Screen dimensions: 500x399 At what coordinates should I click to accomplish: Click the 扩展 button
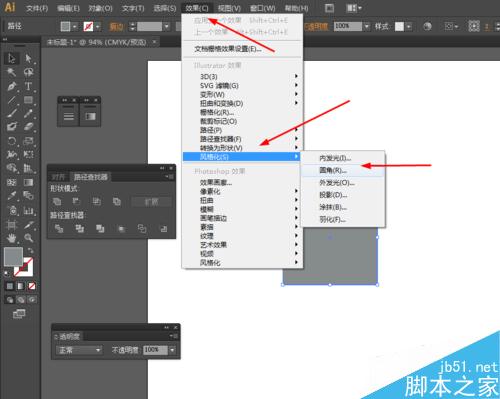[152, 202]
